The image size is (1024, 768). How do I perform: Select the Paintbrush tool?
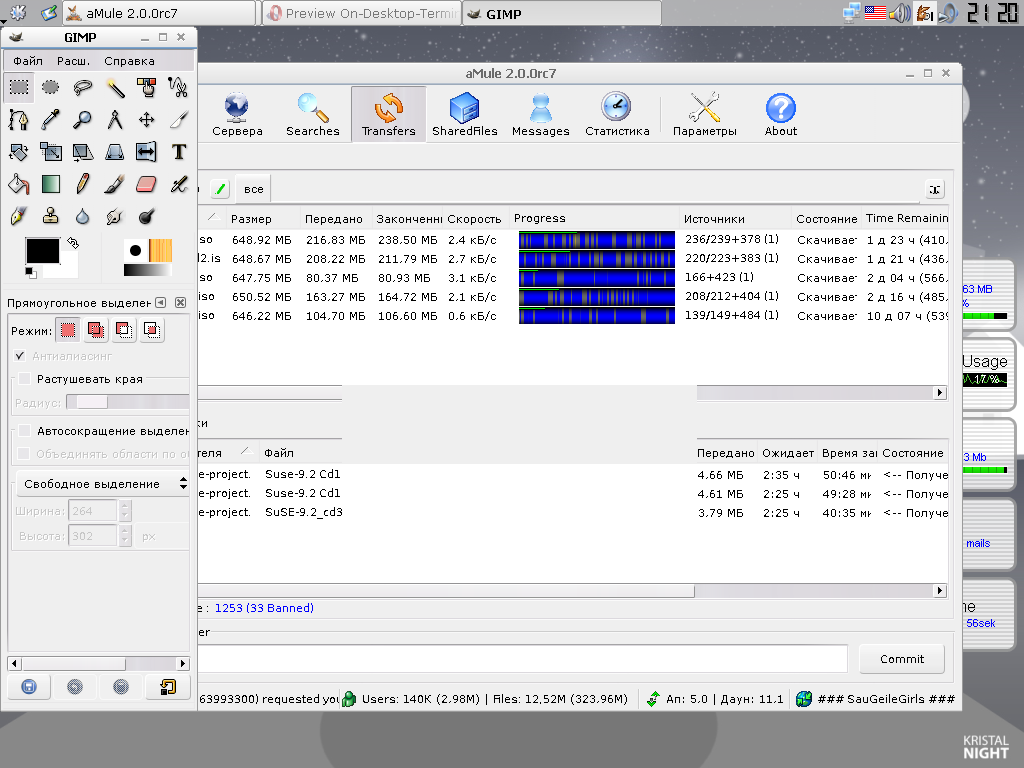(x=114, y=184)
